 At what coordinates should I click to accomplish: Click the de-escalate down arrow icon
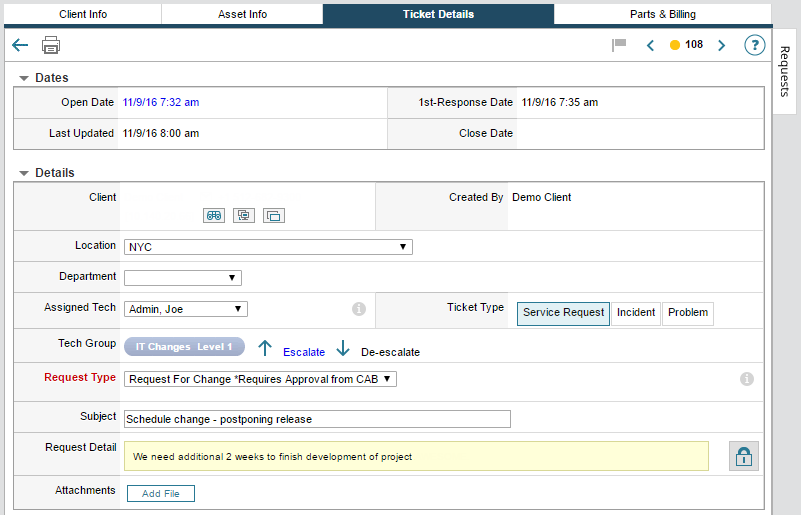point(343,348)
